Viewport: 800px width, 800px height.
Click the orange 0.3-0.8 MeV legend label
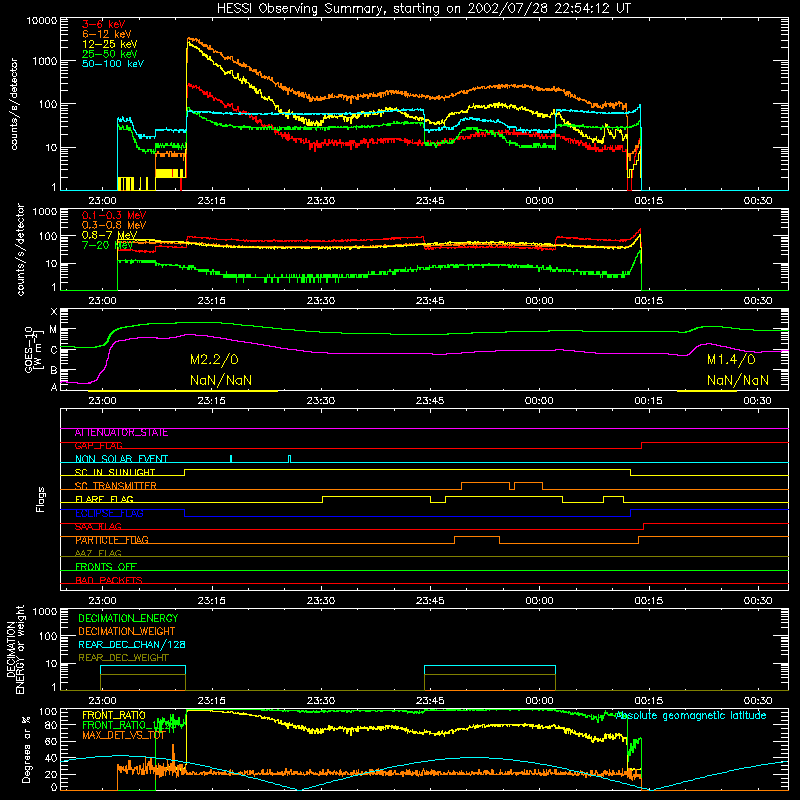click(114, 225)
